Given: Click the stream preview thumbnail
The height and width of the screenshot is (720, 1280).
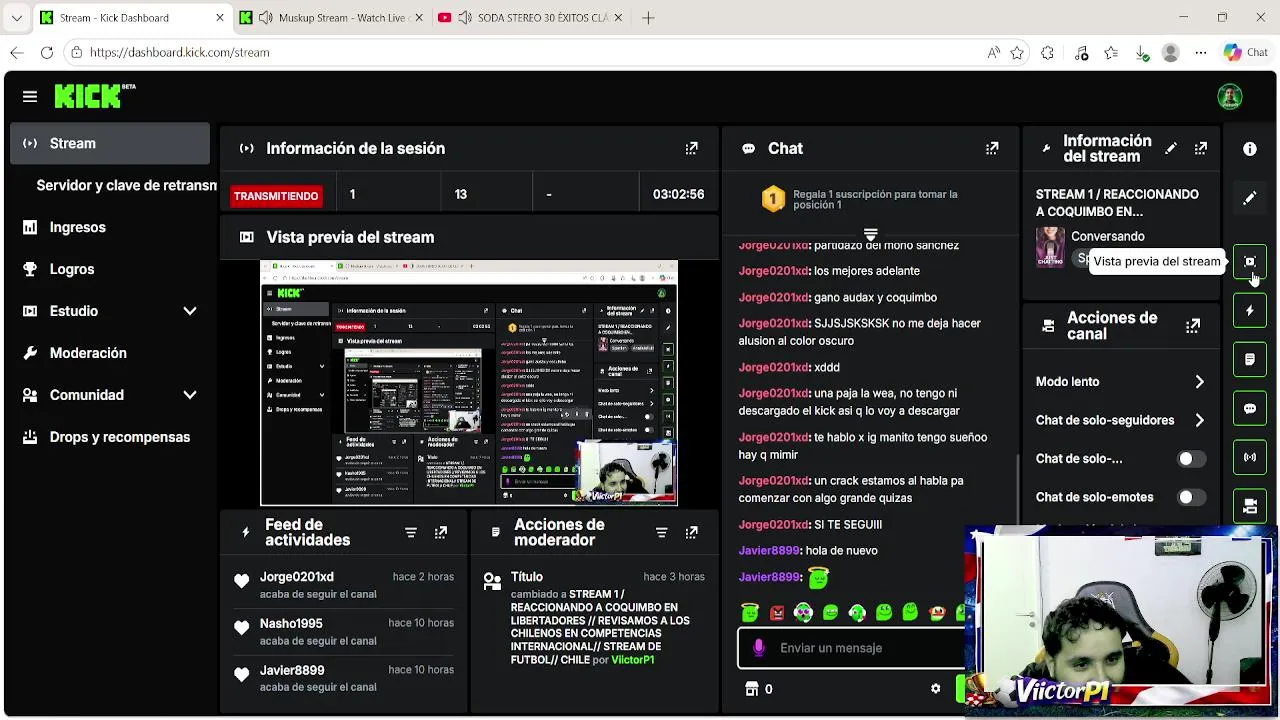Looking at the screenshot, I should click(x=469, y=383).
